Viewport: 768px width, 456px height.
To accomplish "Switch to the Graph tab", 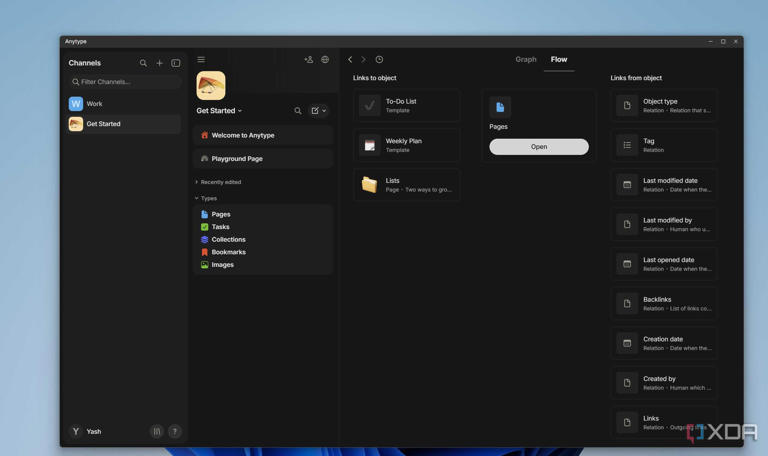I will click(x=526, y=59).
